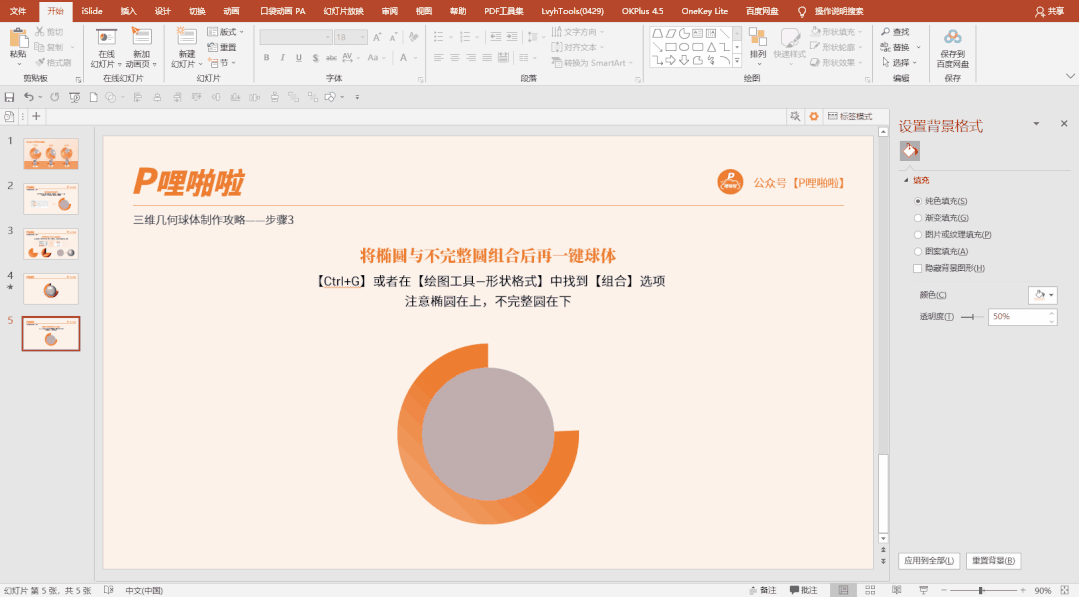1079x597 pixels.
Task: Enable the 隐藏背景图形 checkbox
Action: (917, 269)
